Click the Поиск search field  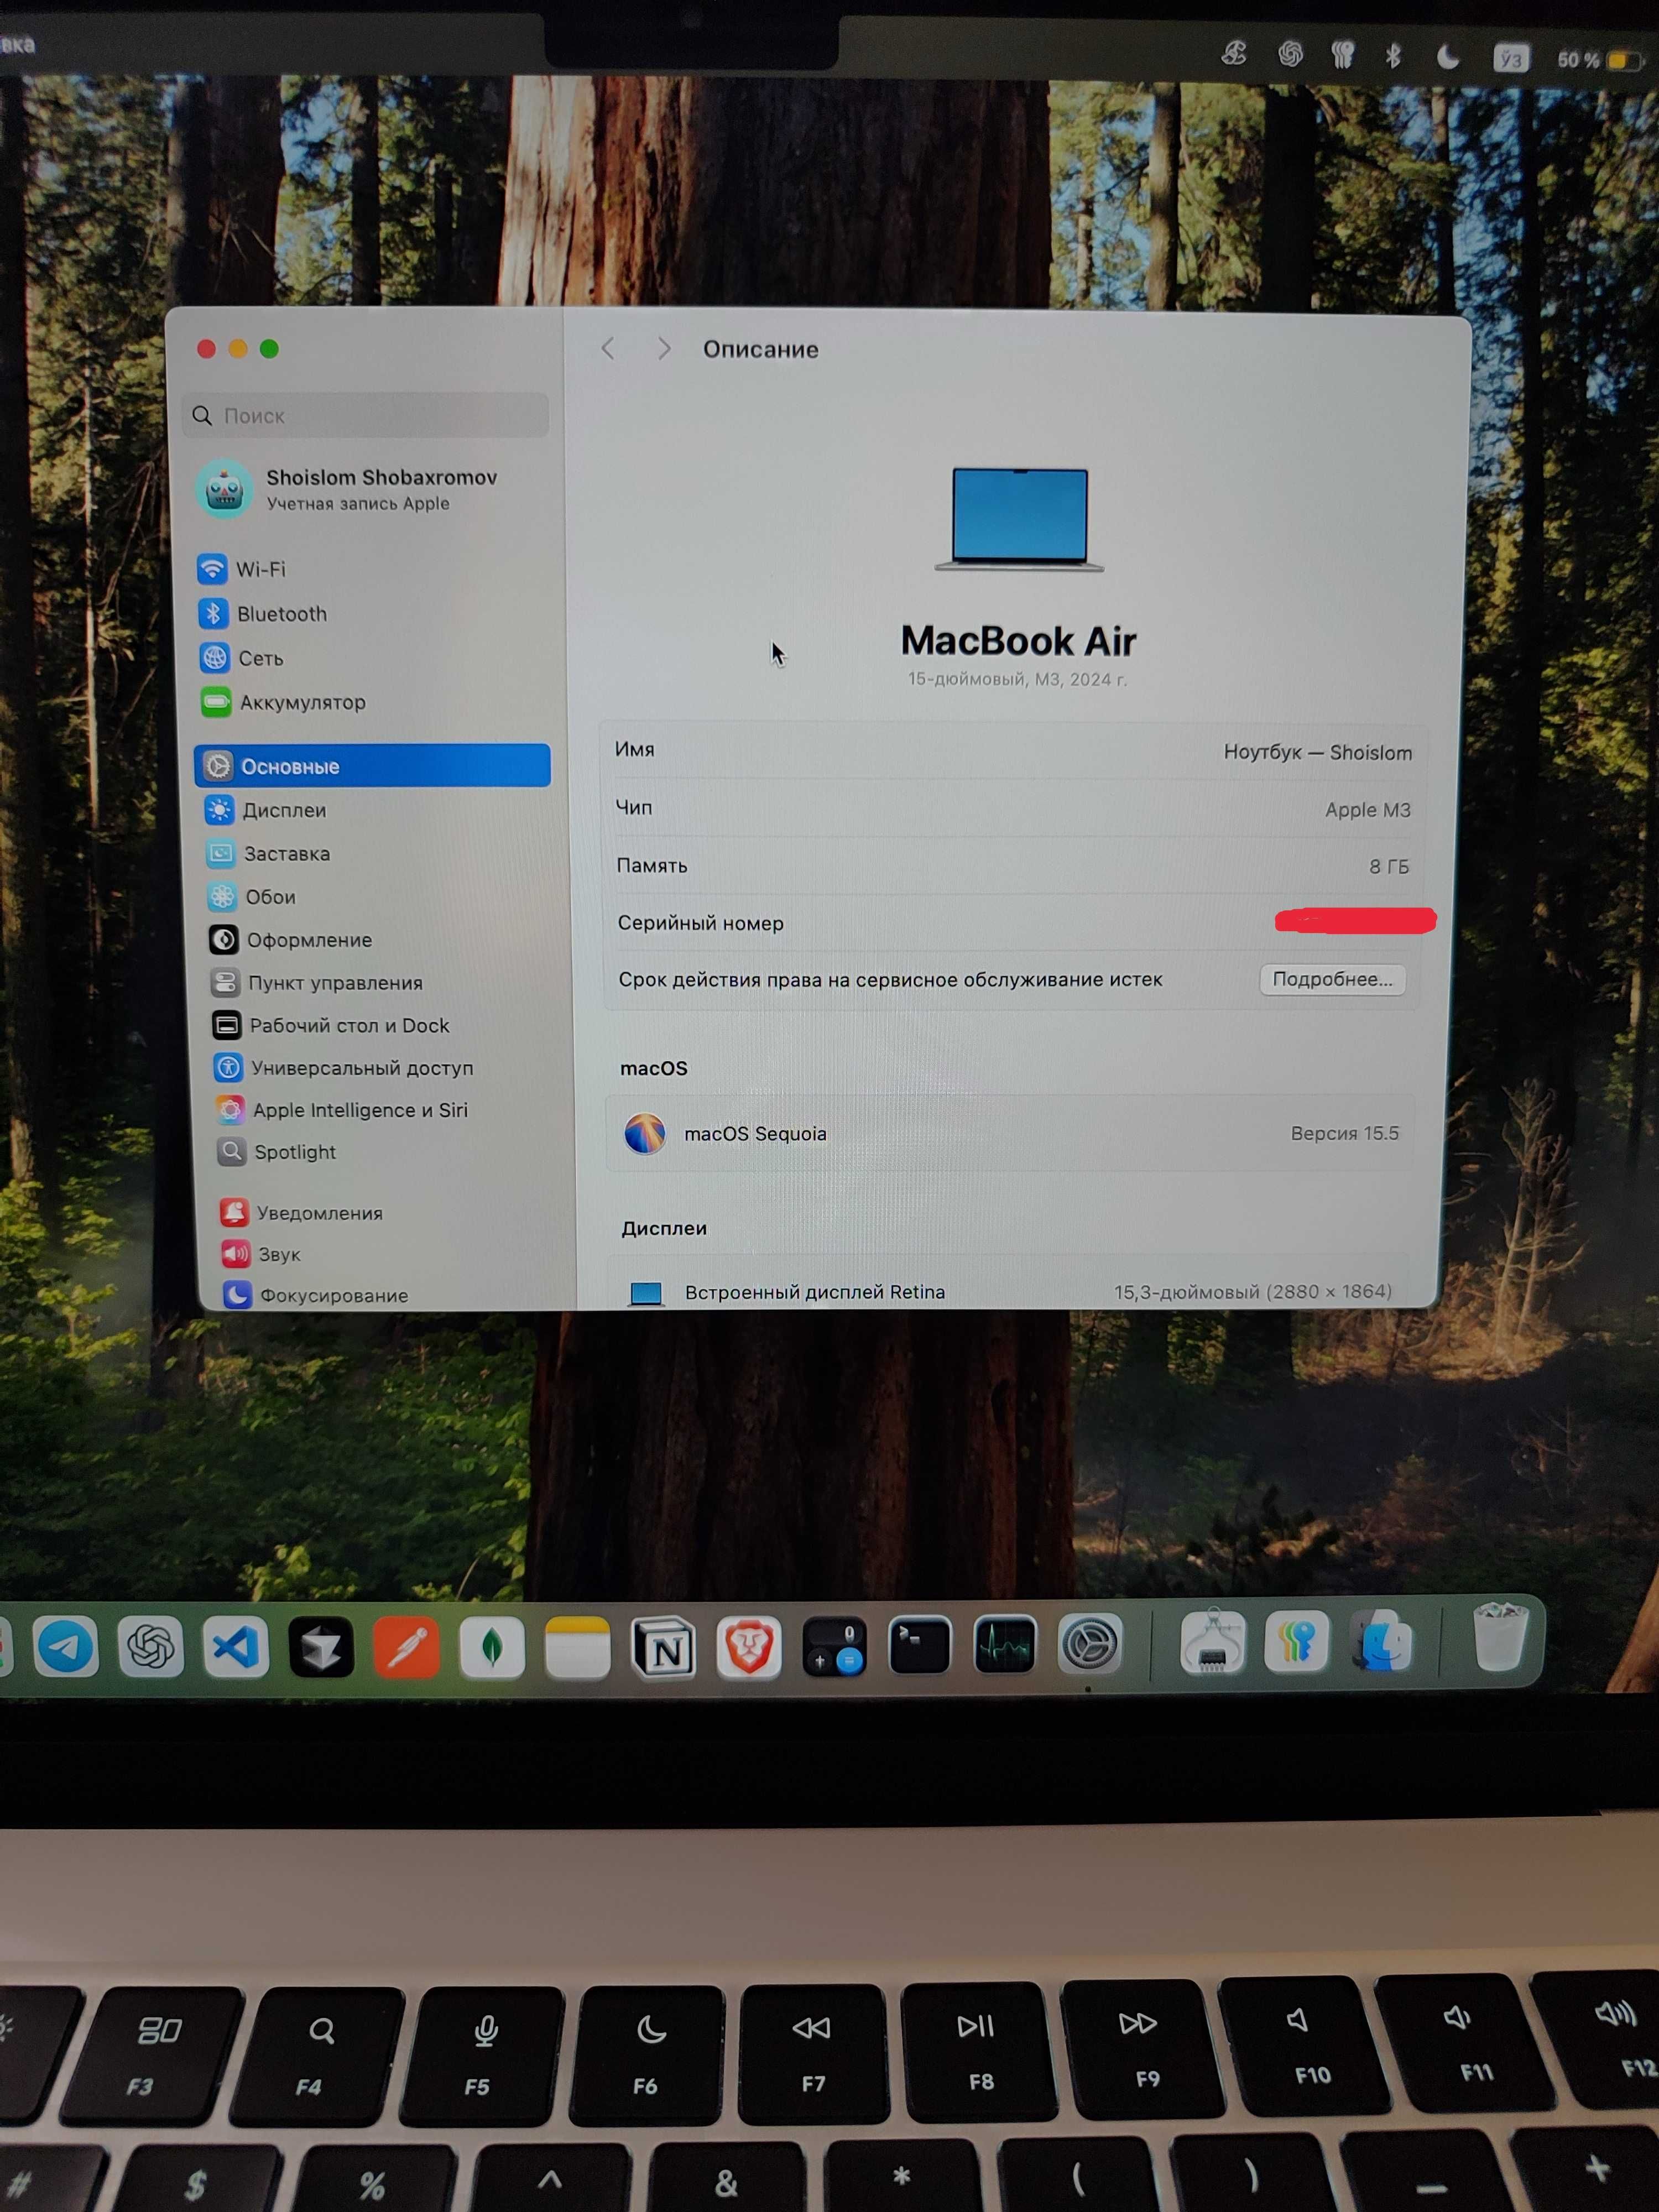click(x=366, y=415)
